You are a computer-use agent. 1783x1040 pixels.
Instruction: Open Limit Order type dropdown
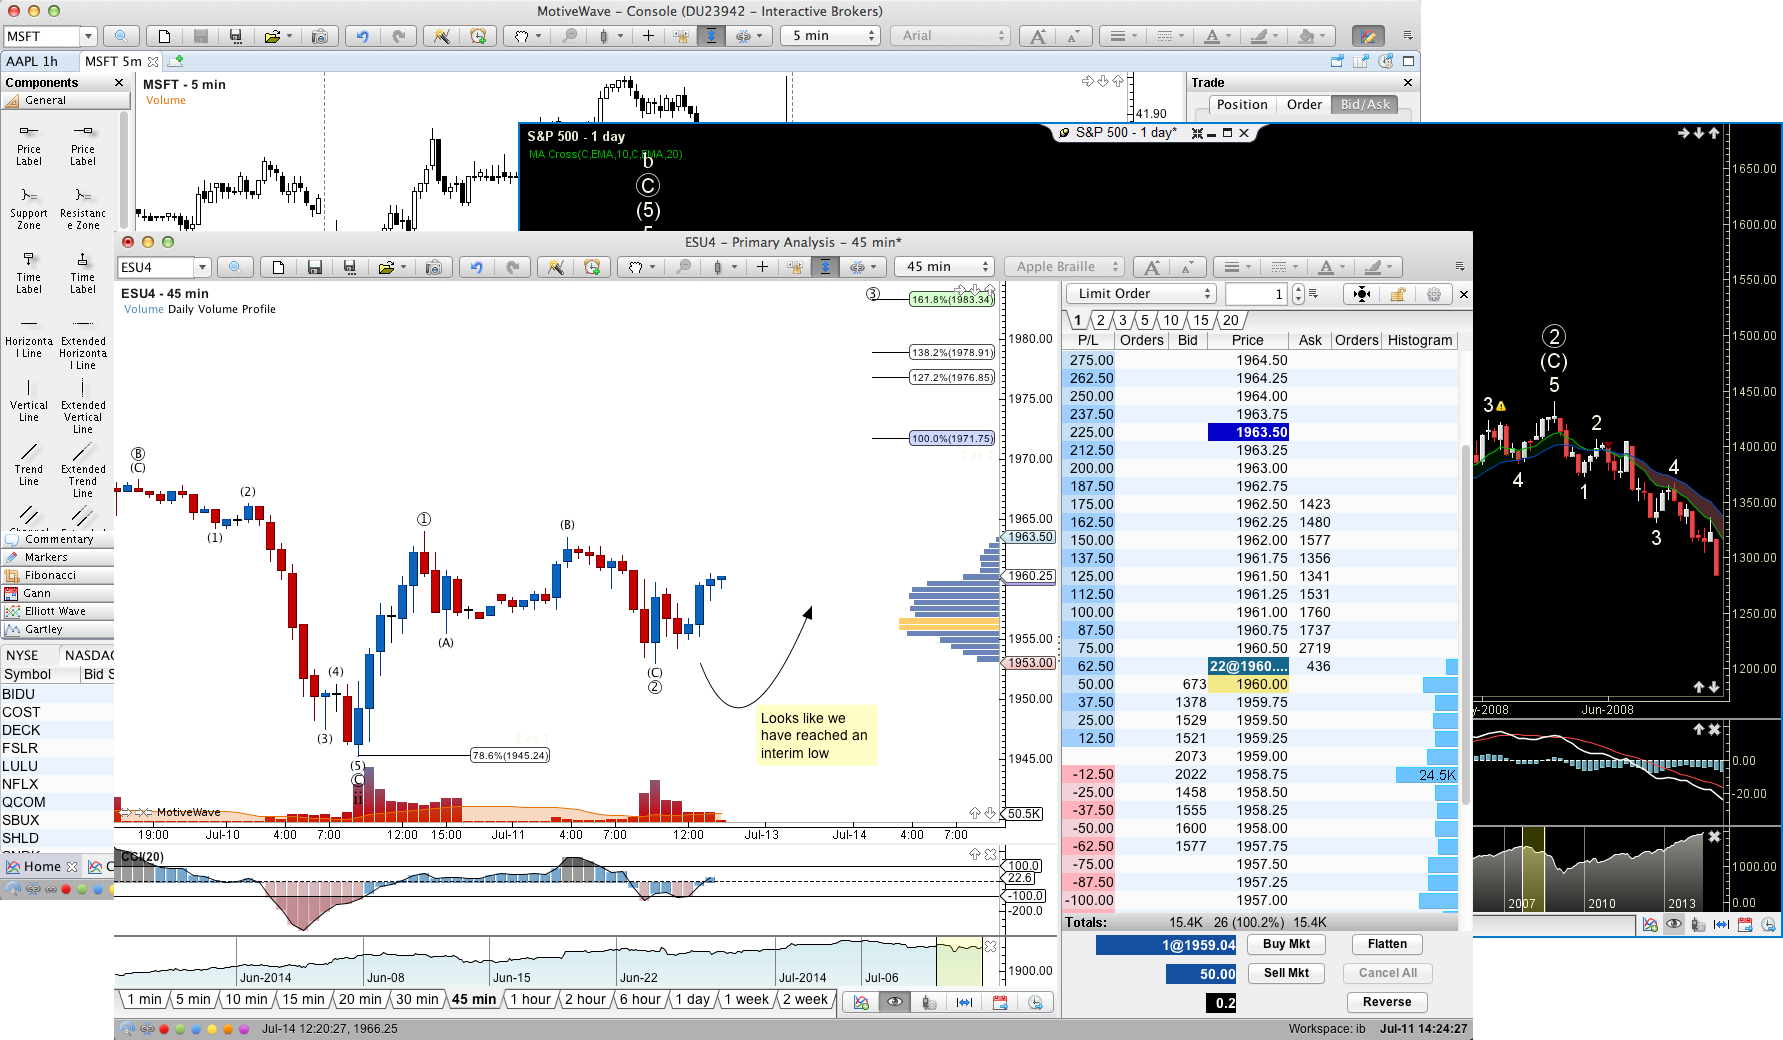tap(1140, 294)
